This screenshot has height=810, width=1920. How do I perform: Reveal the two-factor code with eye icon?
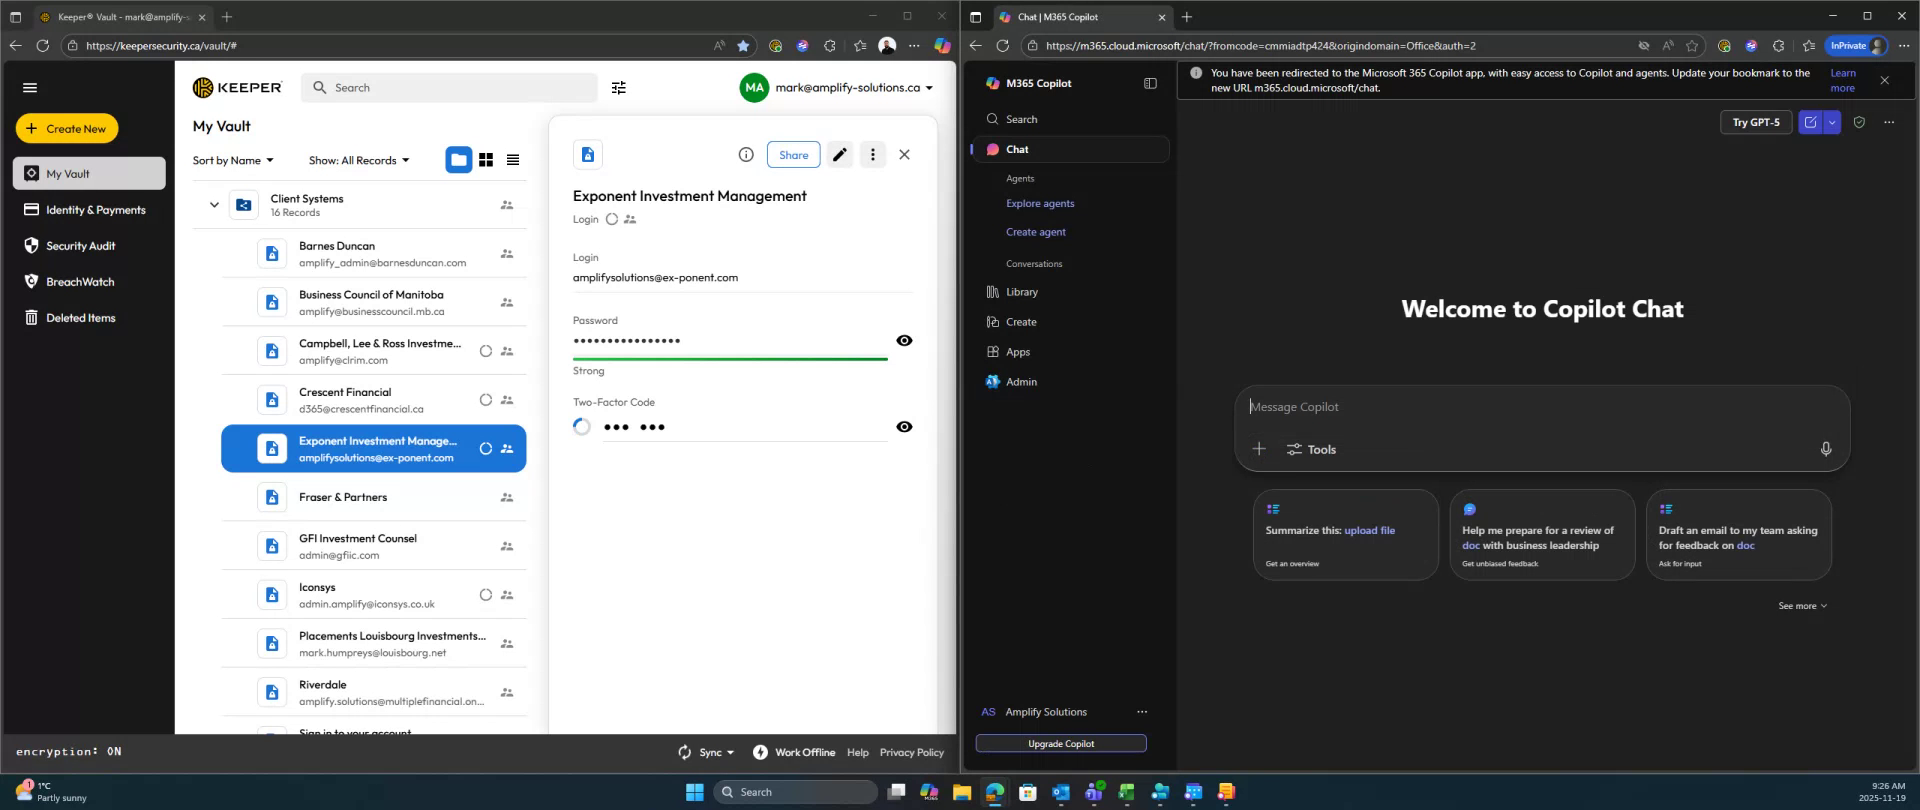pyautogui.click(x=905, y=427)
